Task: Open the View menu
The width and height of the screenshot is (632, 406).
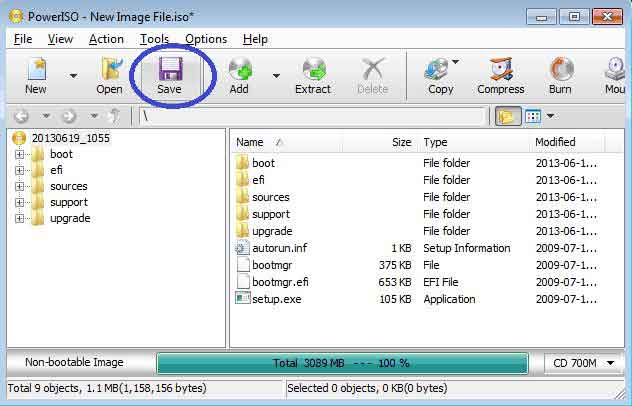Action: (x=60, y=39)
